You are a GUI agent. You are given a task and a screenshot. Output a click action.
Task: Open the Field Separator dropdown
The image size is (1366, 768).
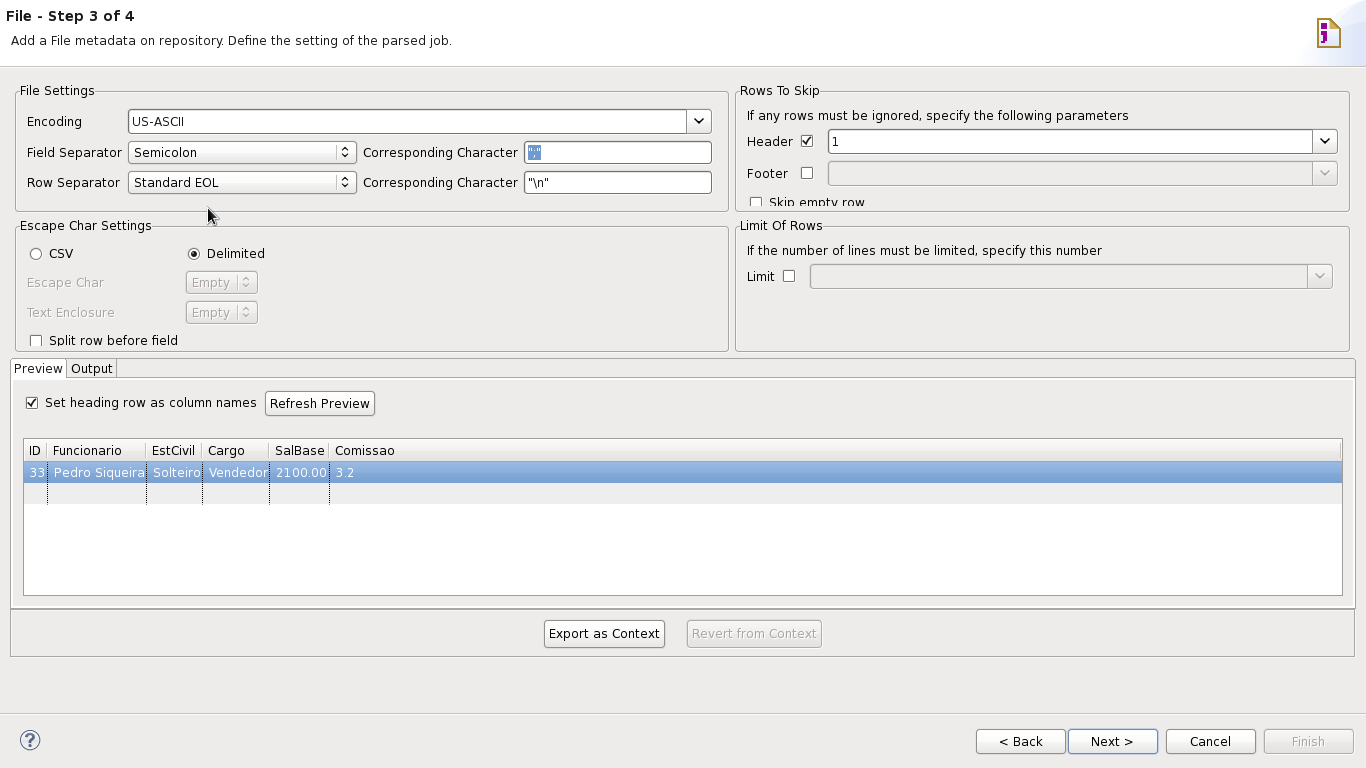344,152
